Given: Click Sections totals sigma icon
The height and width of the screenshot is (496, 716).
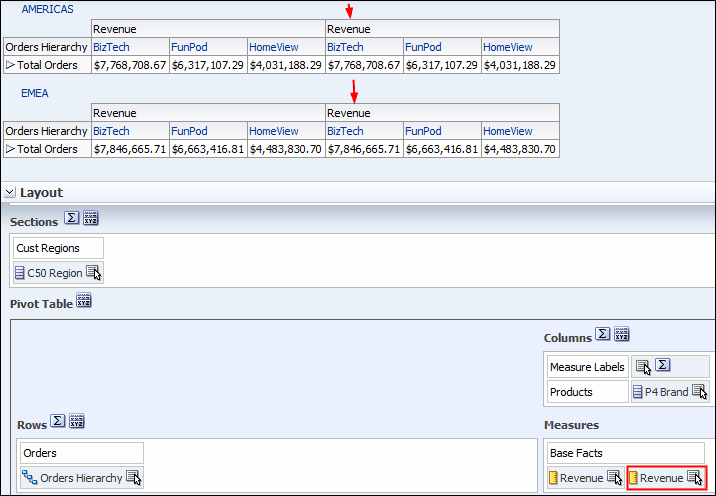Looking at the screenshot, I should tap(72, 218).
